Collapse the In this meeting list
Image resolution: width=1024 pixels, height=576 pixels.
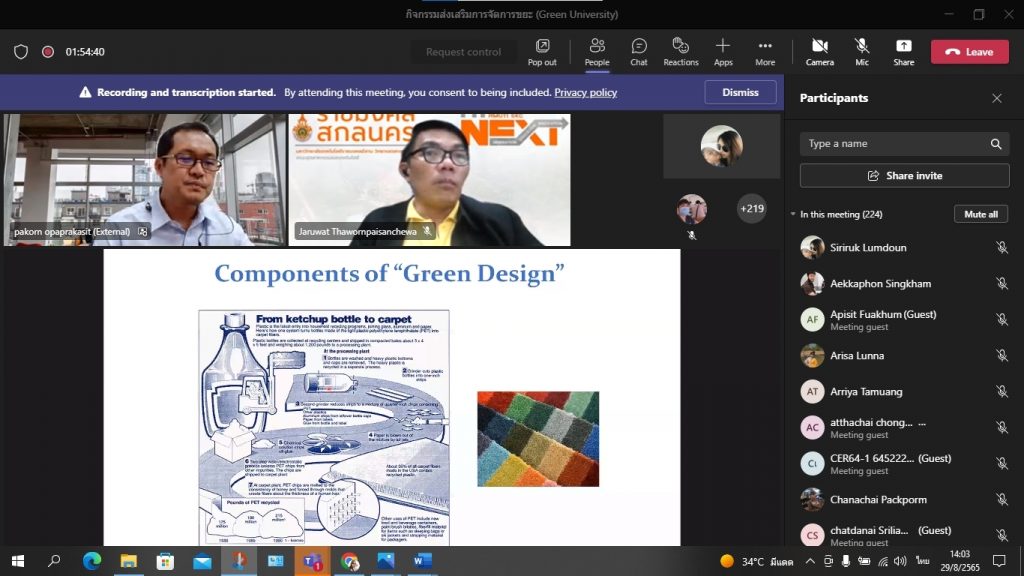coord(793,214)
